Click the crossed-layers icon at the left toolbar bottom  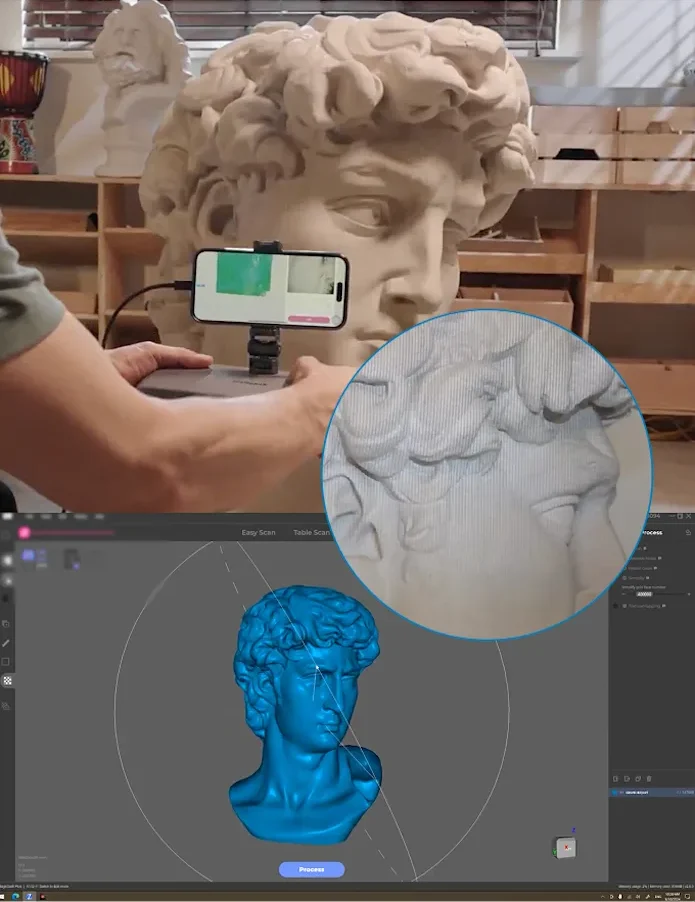6,706
